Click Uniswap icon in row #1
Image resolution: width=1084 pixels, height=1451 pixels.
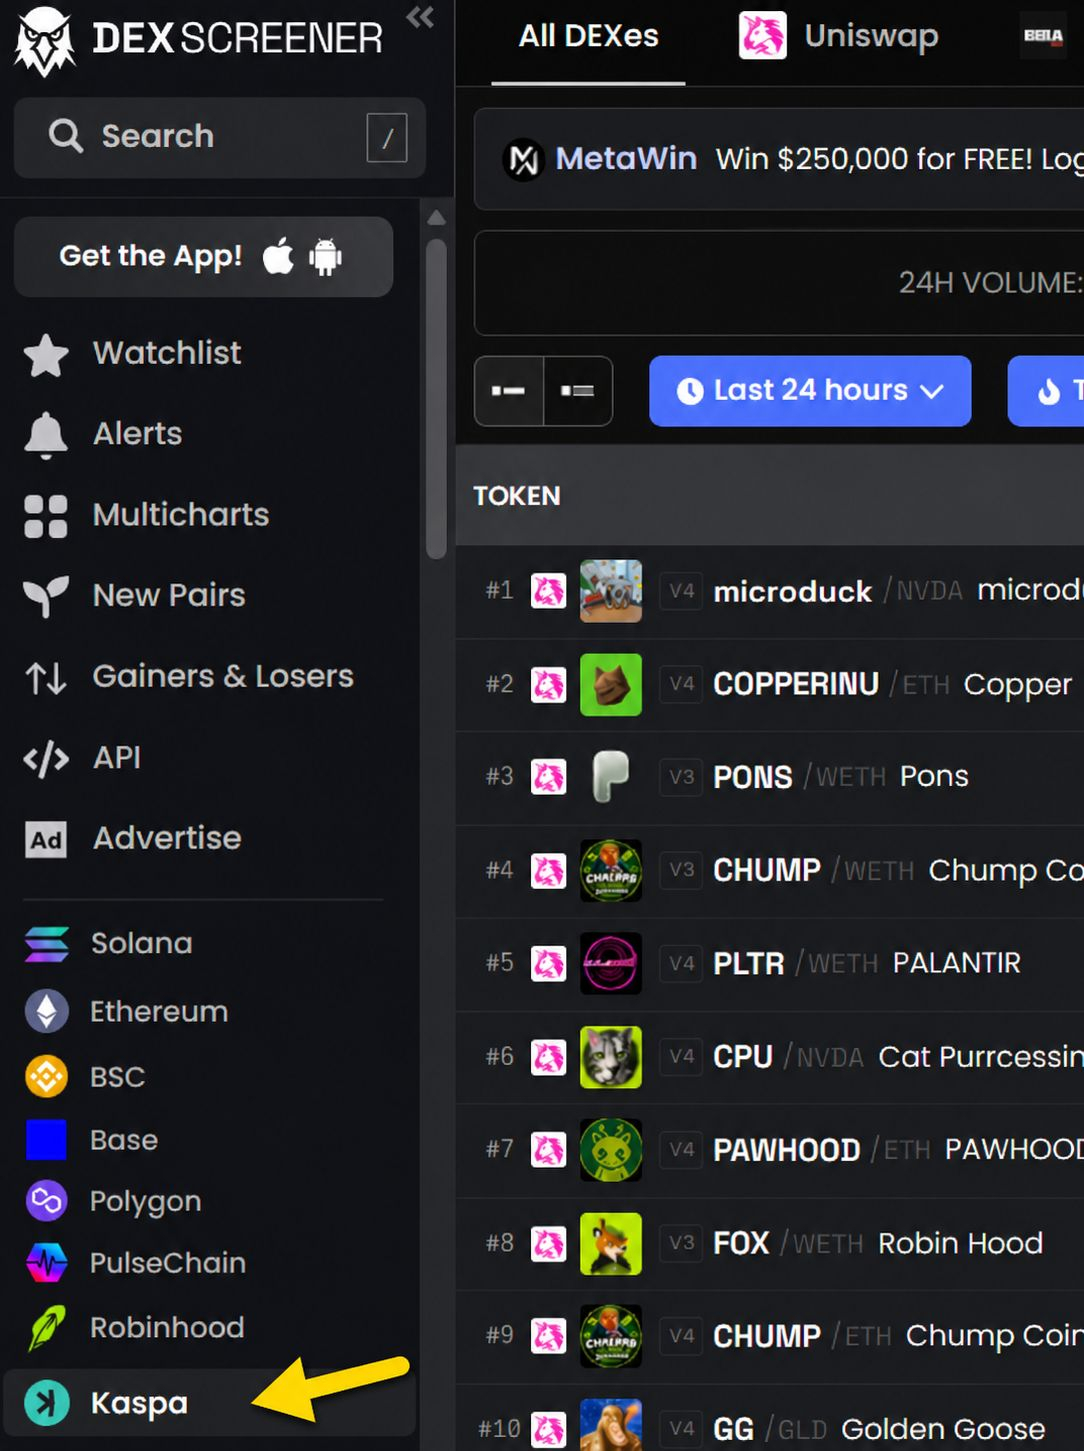point(548,591)
